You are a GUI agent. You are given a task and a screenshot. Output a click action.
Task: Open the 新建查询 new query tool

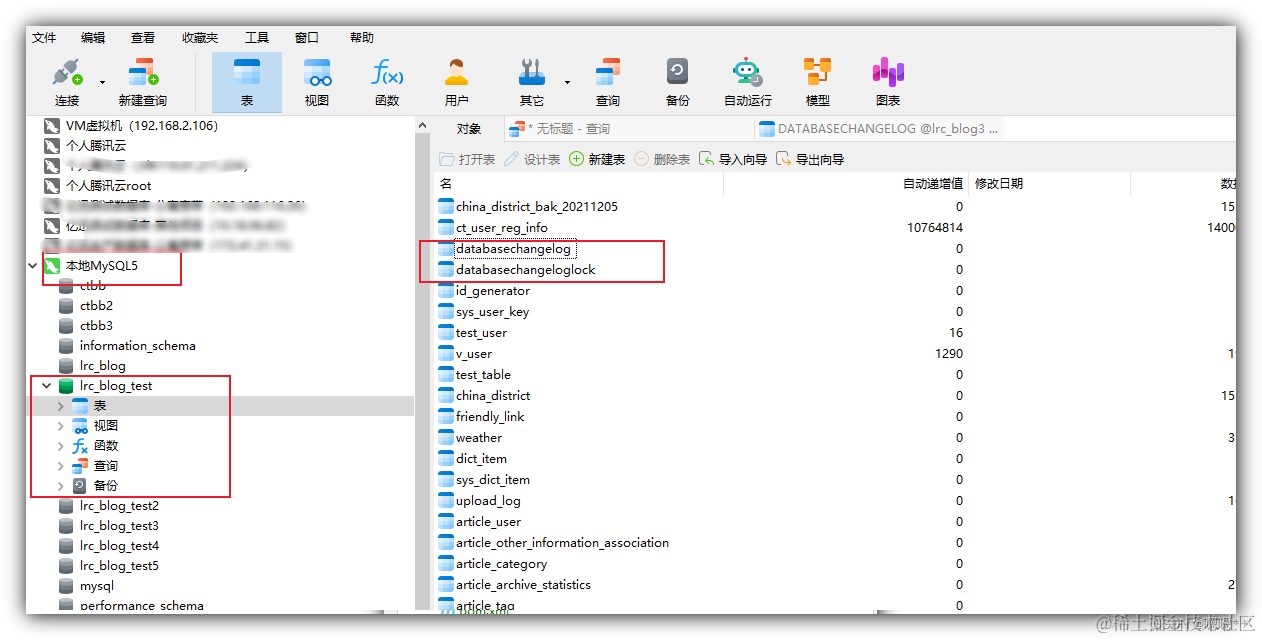(143, 83)
